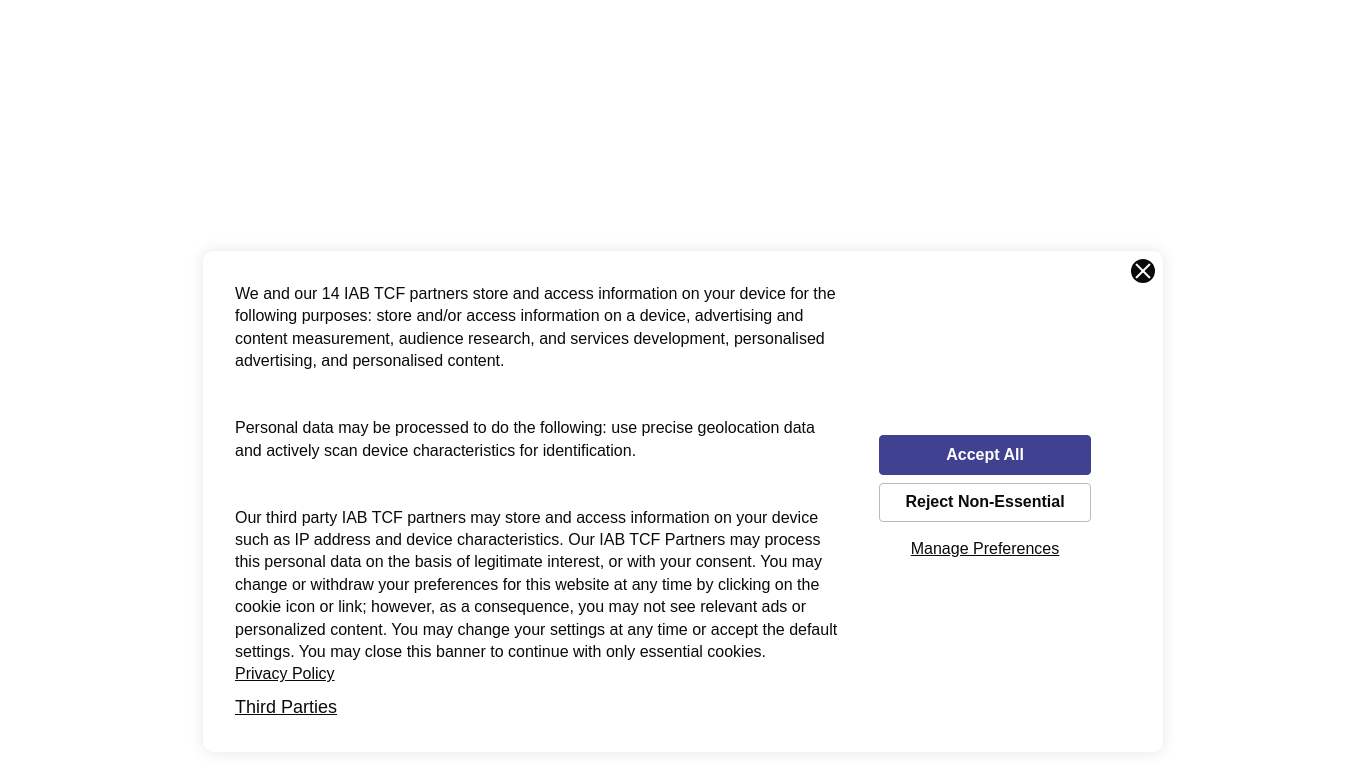
Task: Select Reject Non-Essential
Action: click(x=985, y=502)
